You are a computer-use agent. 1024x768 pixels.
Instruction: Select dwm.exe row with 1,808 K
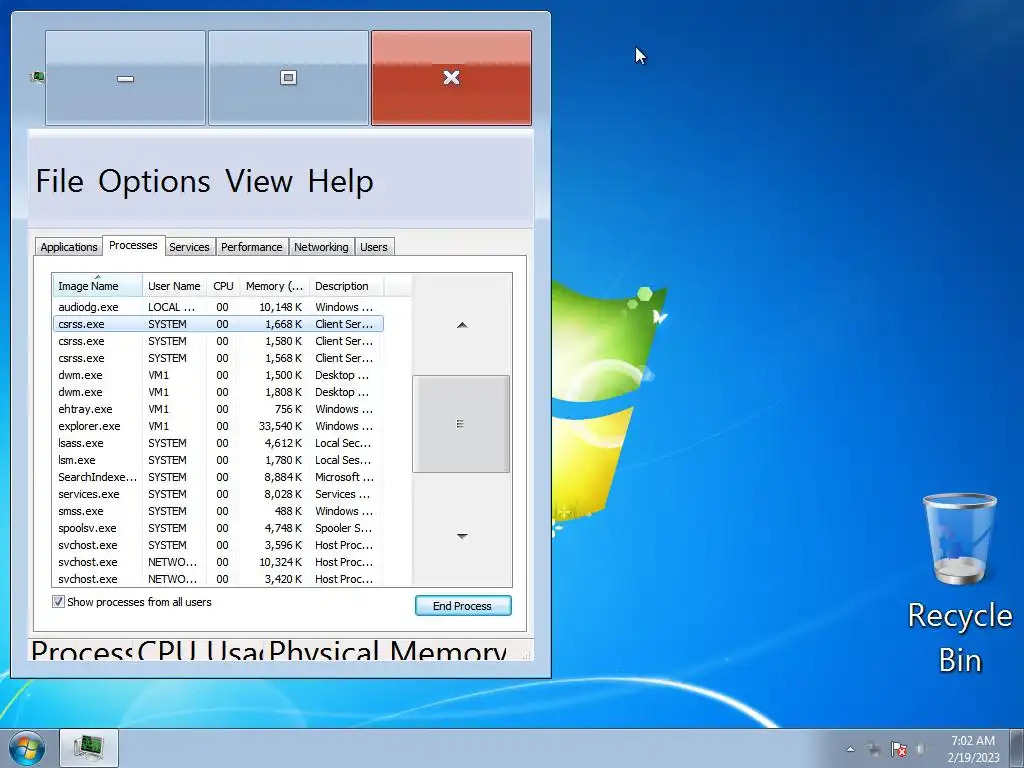tap(218, 392)
